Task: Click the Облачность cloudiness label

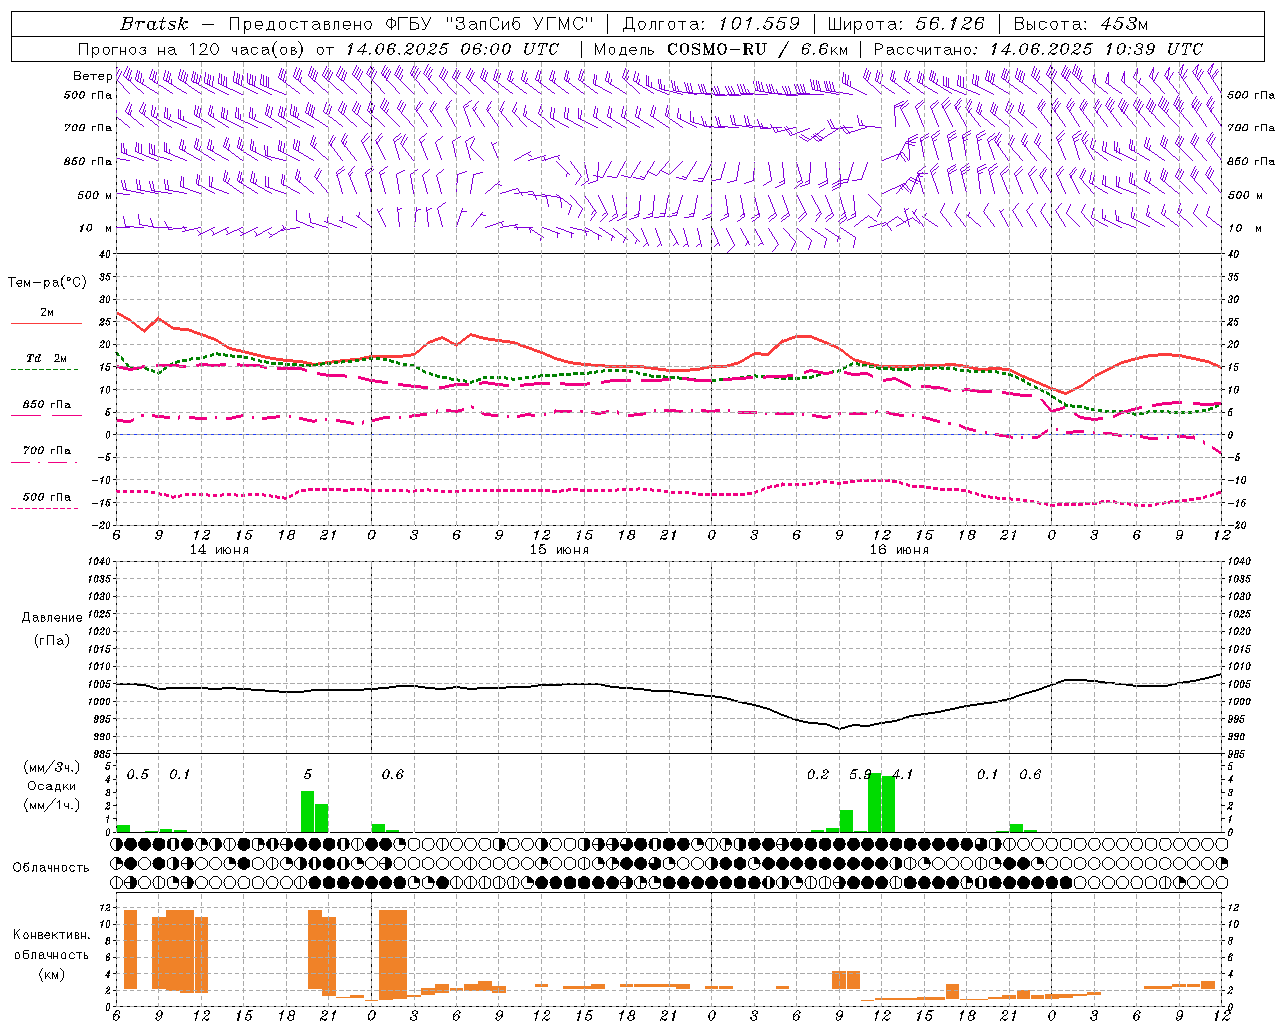Action: click(51, 868)
